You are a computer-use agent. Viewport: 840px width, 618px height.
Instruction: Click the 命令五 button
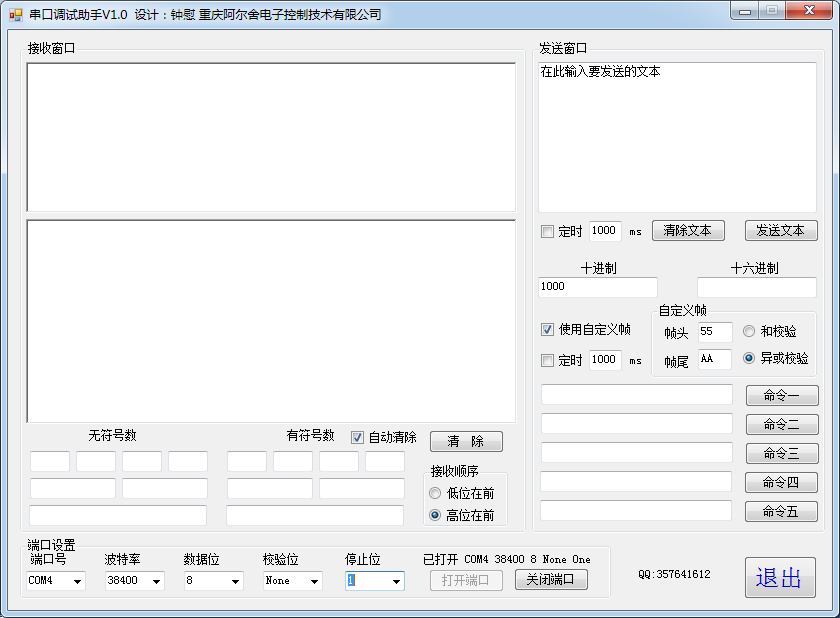[781, 511]
